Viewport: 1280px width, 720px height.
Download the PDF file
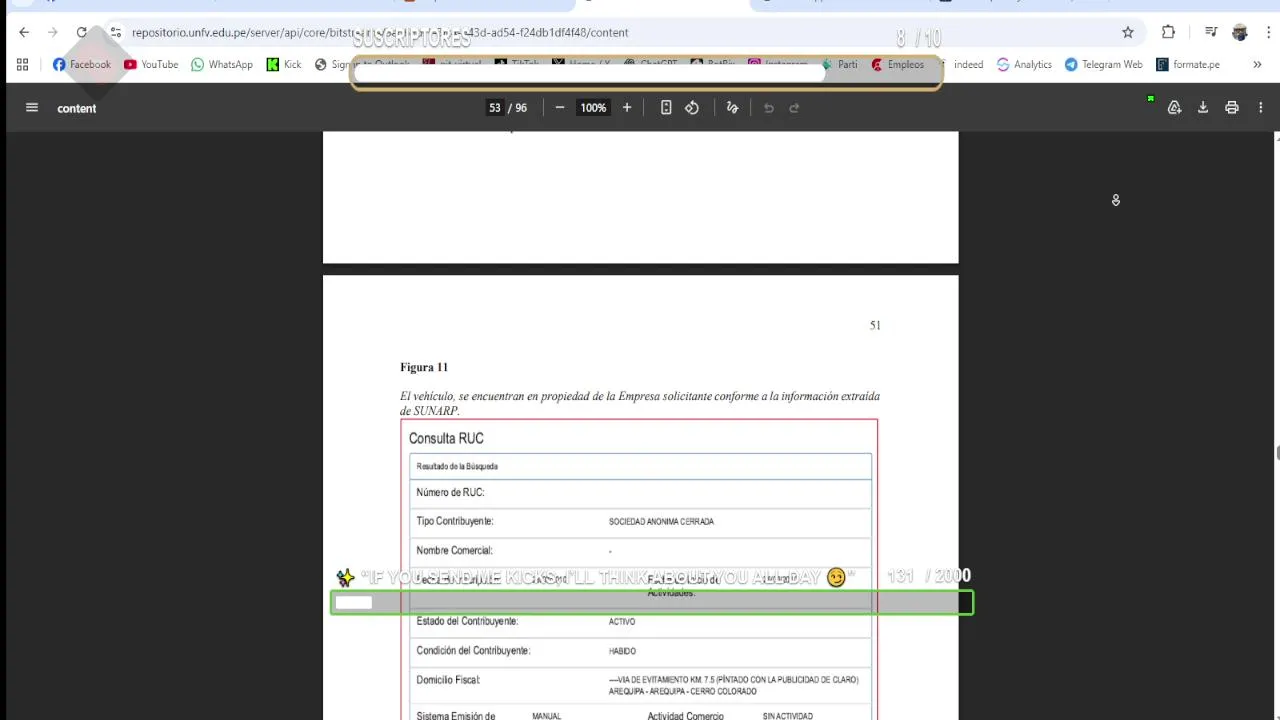[1203, 108]
